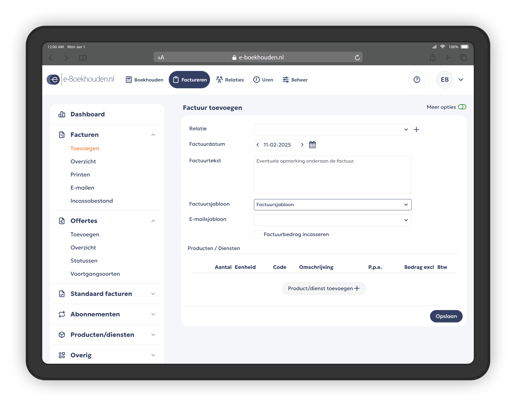
Task: Toggle the Meer opties switch
Action: tap(462, 107)
